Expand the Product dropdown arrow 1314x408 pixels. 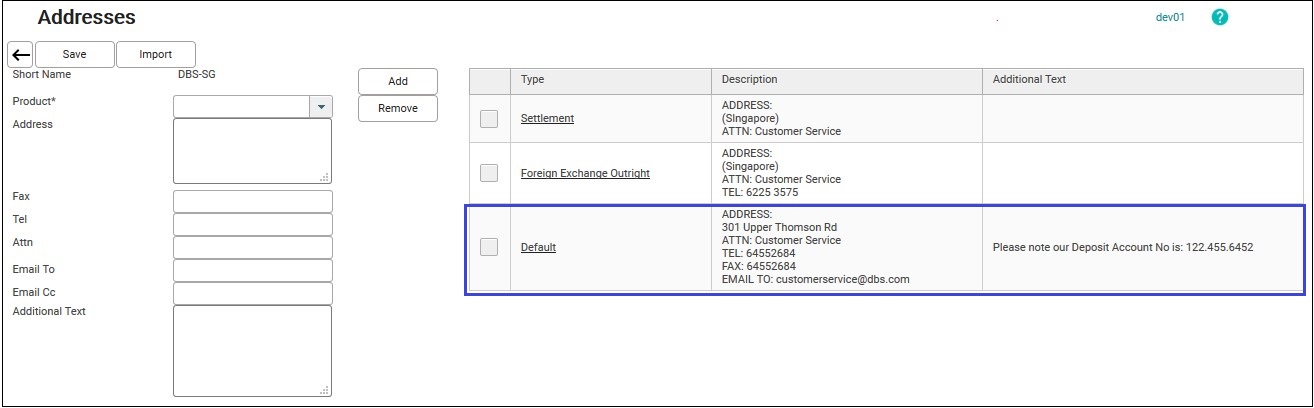click(x=321, y=106)
